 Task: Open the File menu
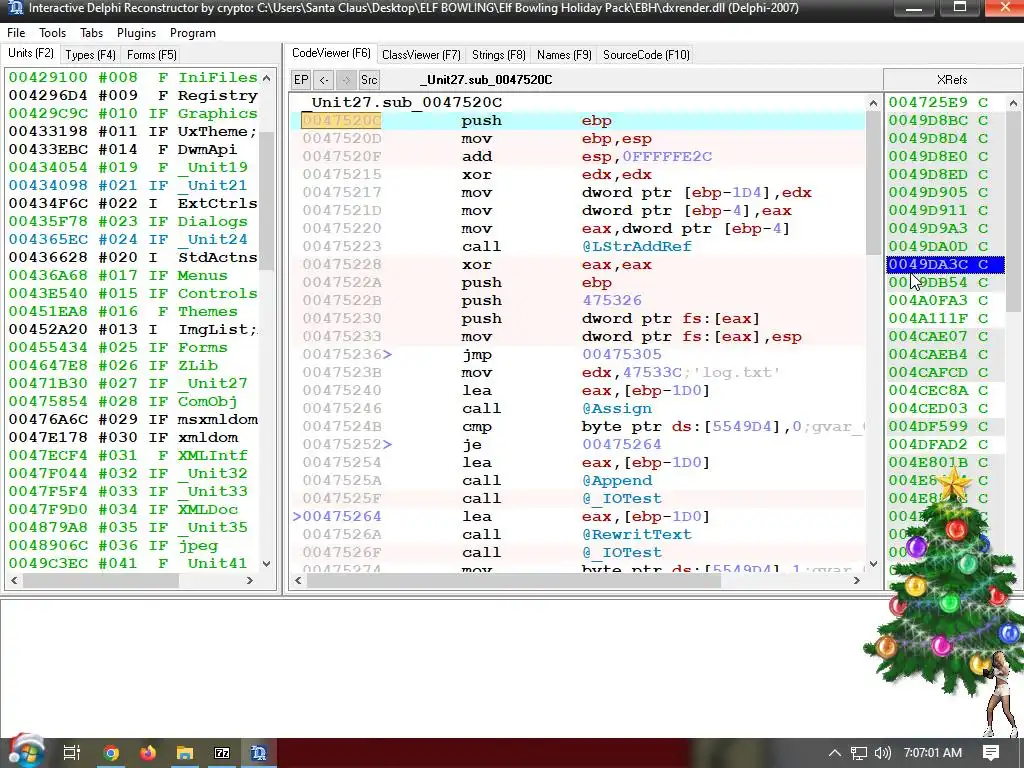click(16, 33)
